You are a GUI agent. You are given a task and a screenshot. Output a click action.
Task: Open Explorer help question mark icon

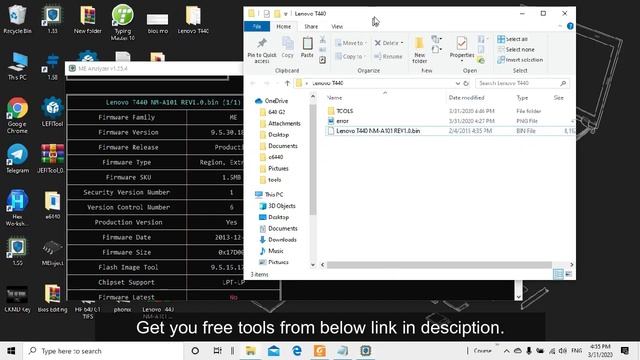coord(570,26)
